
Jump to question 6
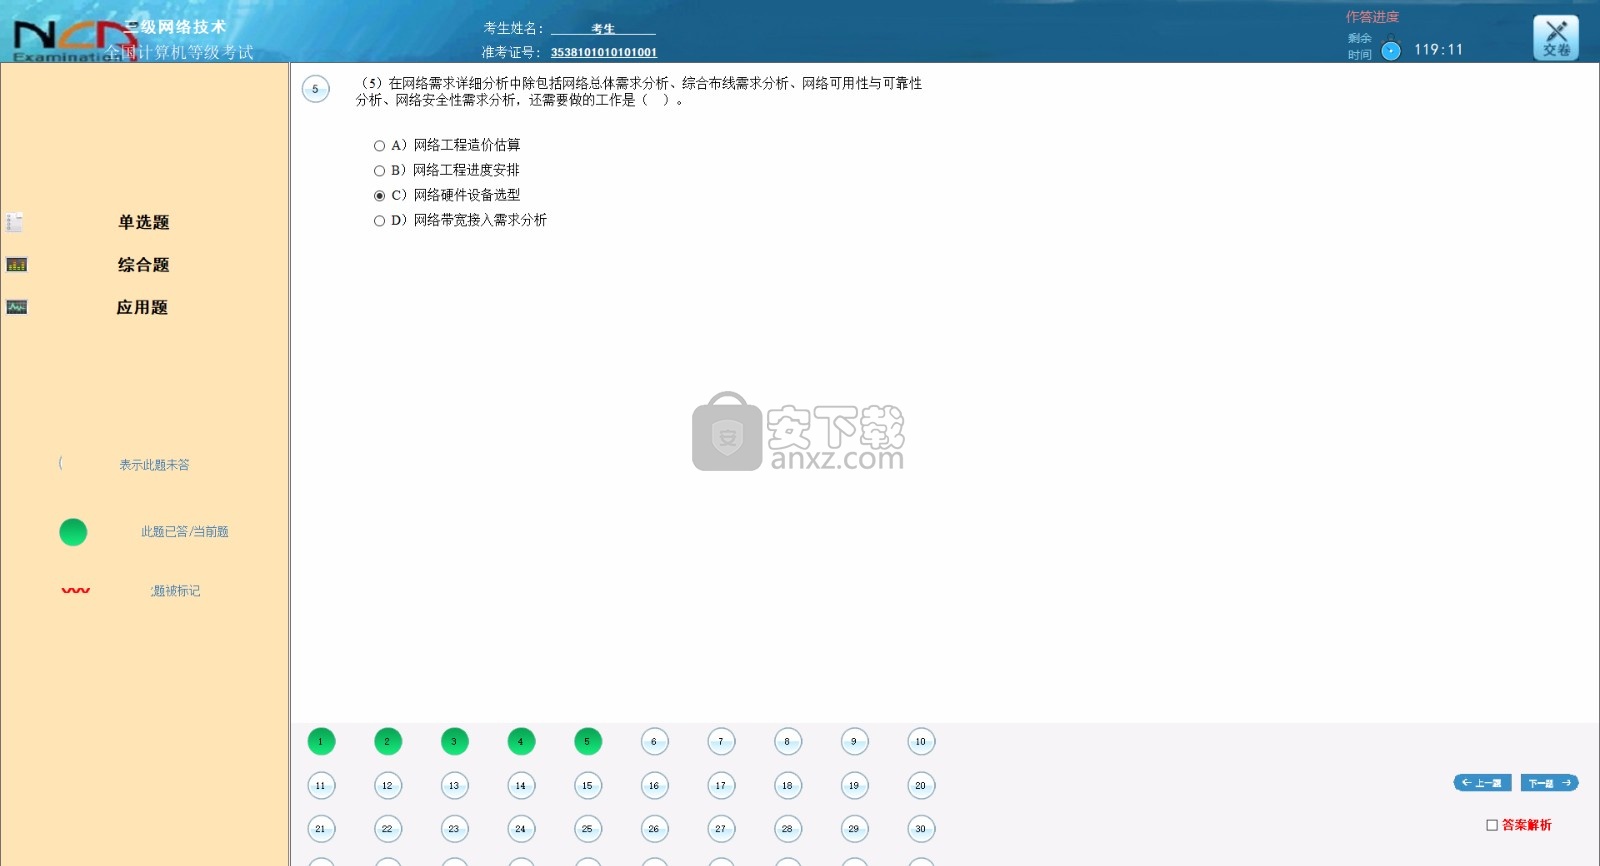coord(654,741)
